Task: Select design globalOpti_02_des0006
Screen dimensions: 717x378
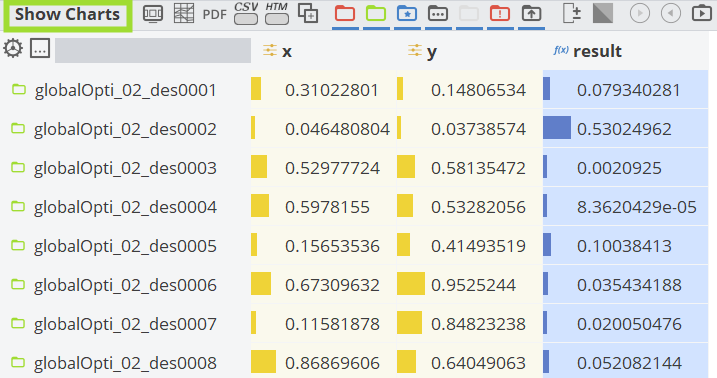Action: (125, 285)
